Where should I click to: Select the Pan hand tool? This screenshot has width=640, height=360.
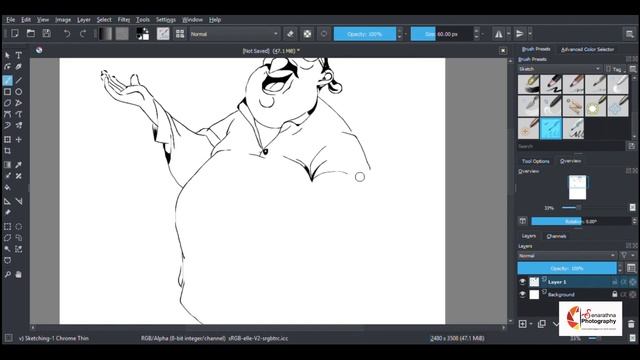19,274
